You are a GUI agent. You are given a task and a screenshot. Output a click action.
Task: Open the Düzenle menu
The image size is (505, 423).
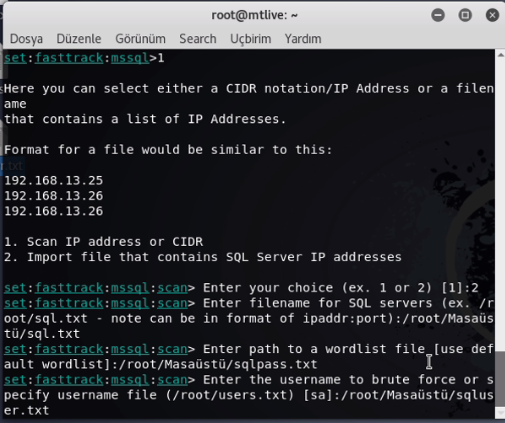tap(79, 39)
